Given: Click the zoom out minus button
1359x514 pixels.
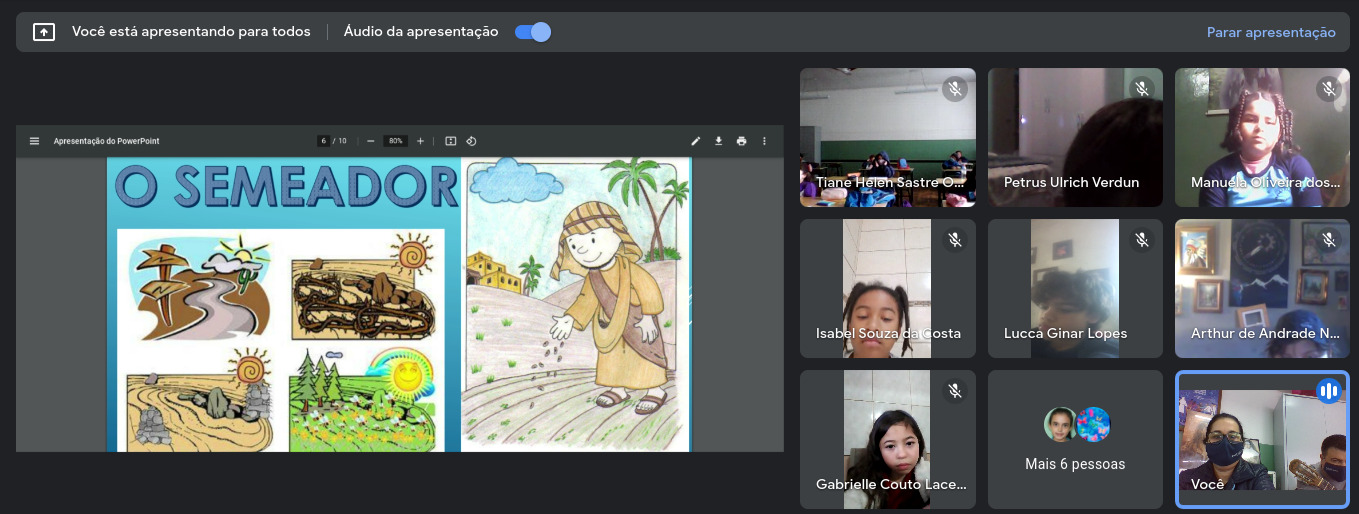Looking at the screenshot, I should click(x=370, y=141).
